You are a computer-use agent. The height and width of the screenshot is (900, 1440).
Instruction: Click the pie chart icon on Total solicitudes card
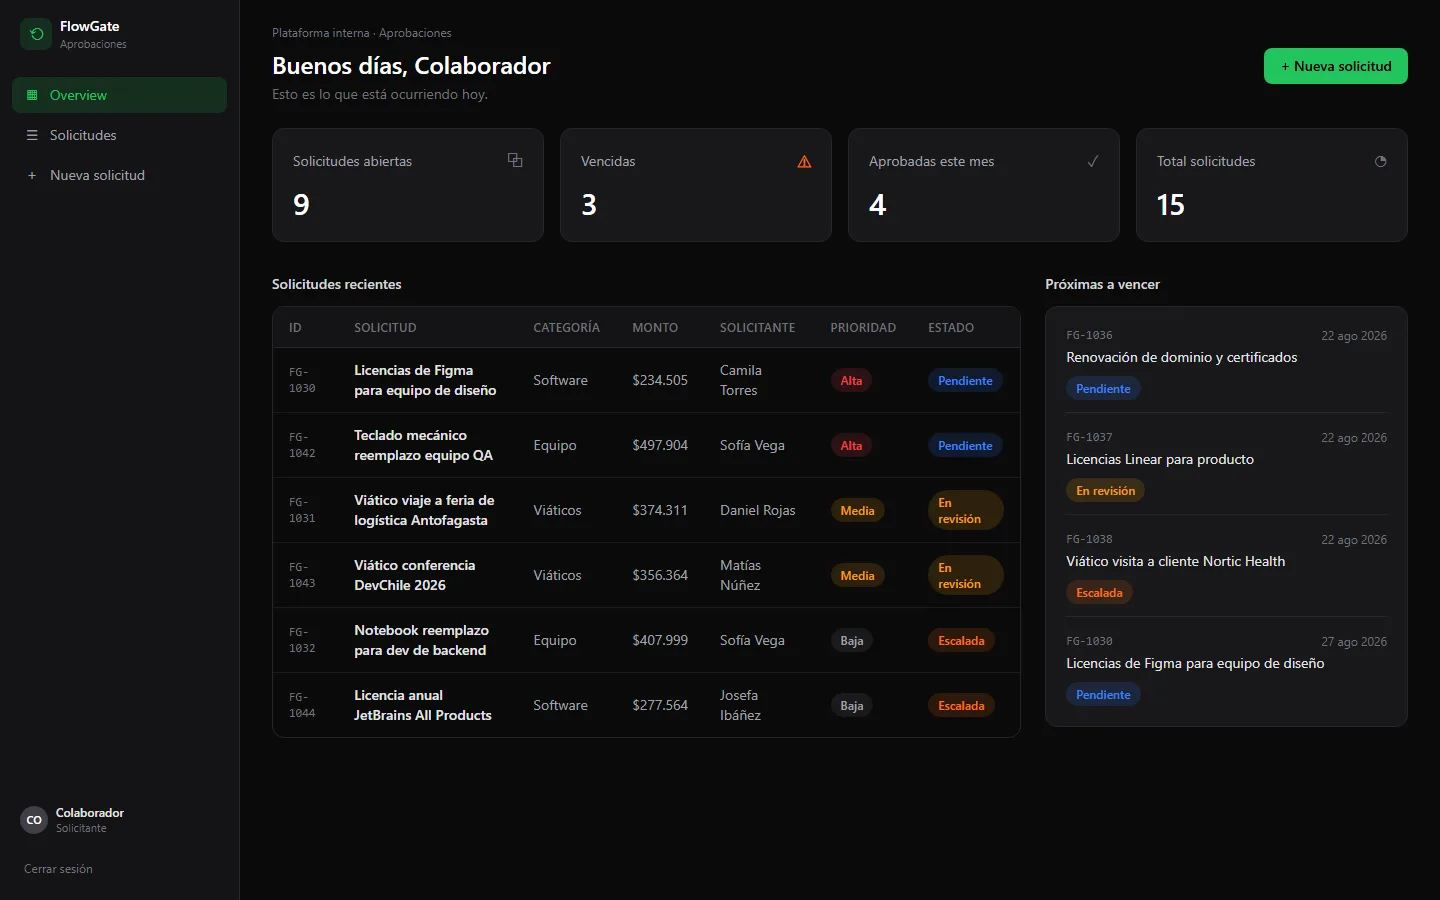click(x=1381, y=161)
